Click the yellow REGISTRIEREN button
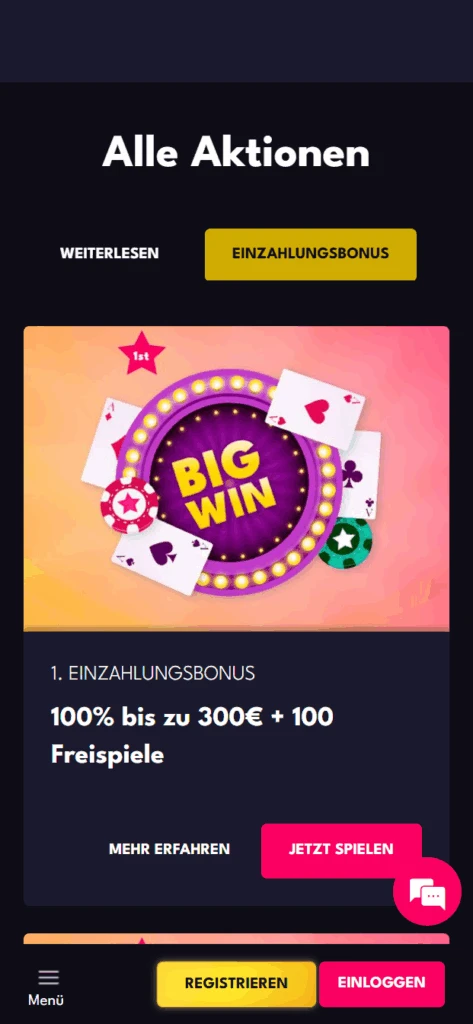Screen dimensions: 473x1024 (x=236, y=984)
